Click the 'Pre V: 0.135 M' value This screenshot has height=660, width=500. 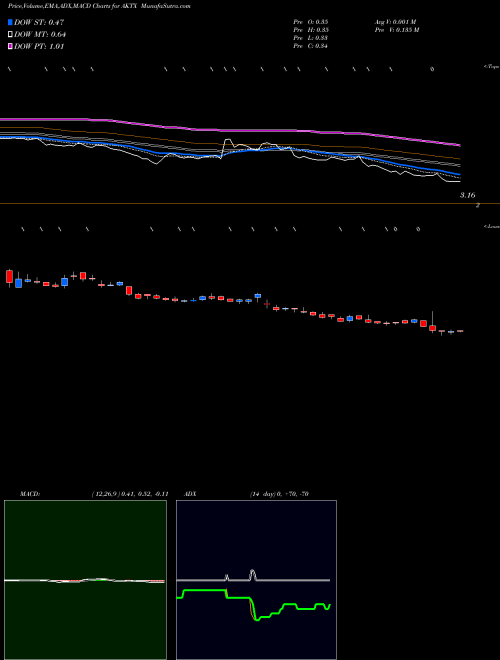[x=396, y=30]
